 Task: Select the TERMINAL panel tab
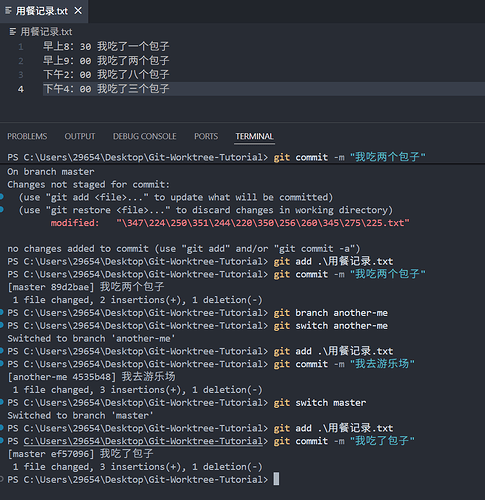(254, 136)
